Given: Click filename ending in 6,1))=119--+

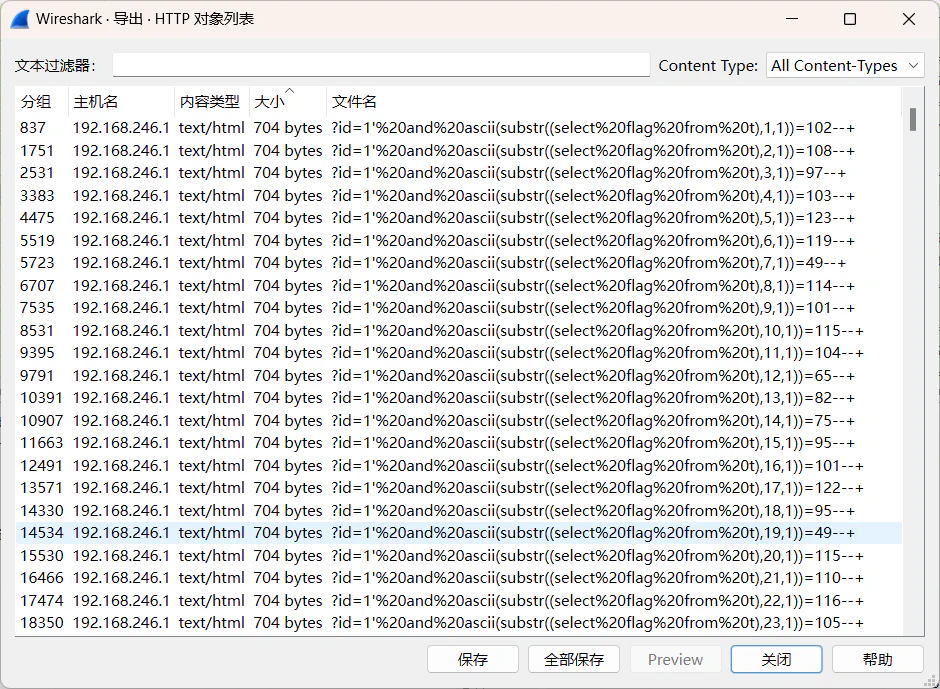Looking at the screenshot, I should point(593,240).
